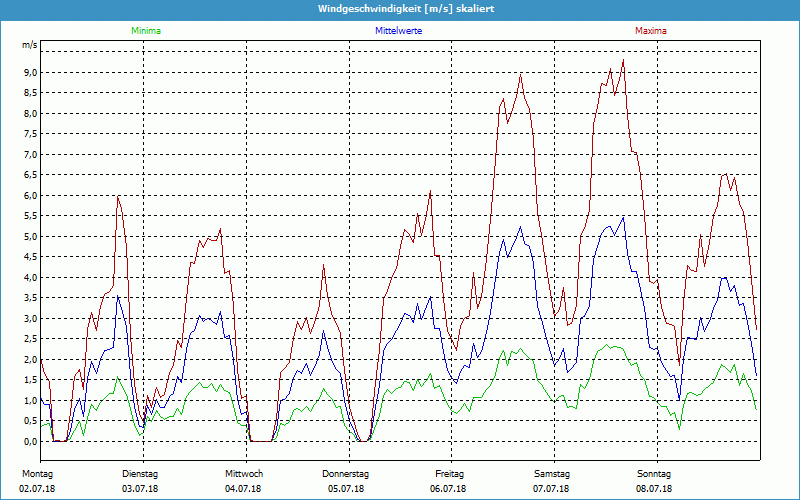This screenshot has height=500, width=800.
Task: Click the date 07.07.18
Action: (x=551, y=489)
